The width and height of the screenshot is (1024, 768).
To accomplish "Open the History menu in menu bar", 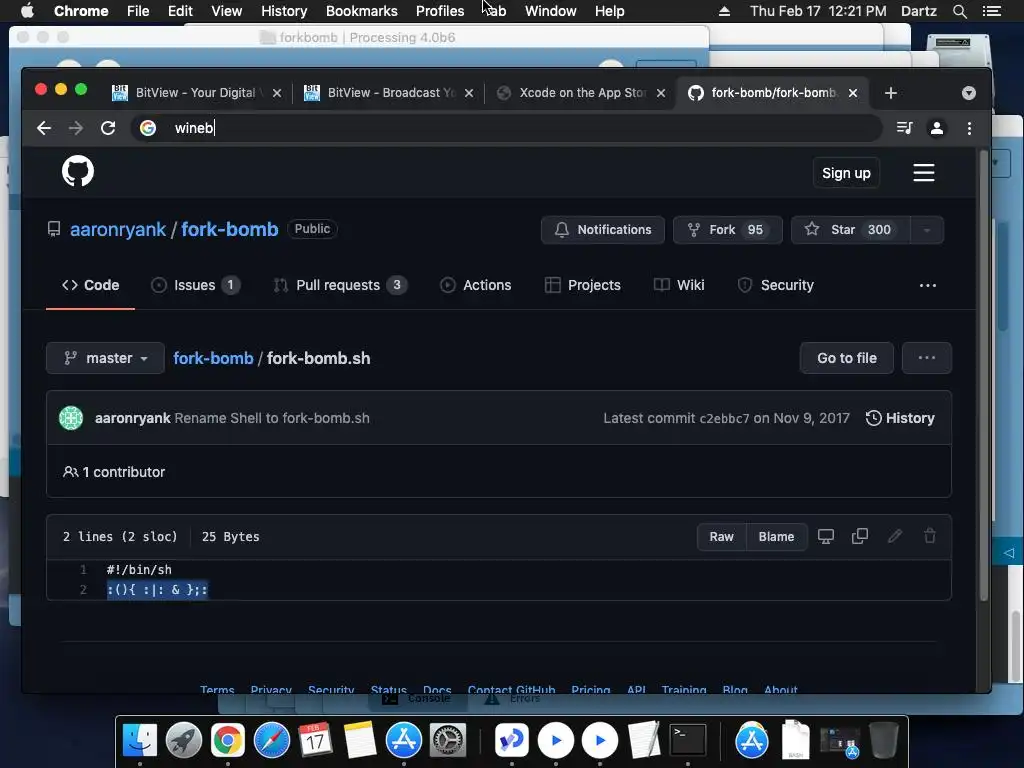I will pos(283,11).
